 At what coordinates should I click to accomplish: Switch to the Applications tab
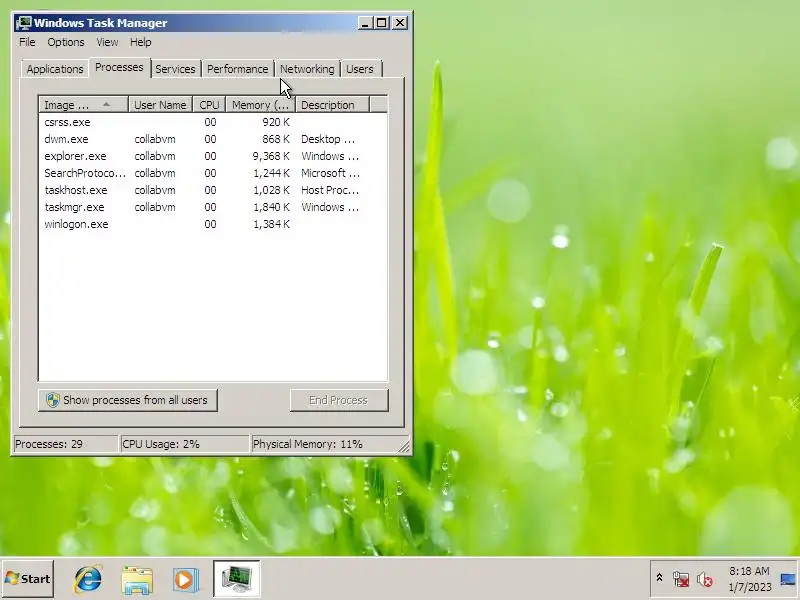click(x=55, y=69)
